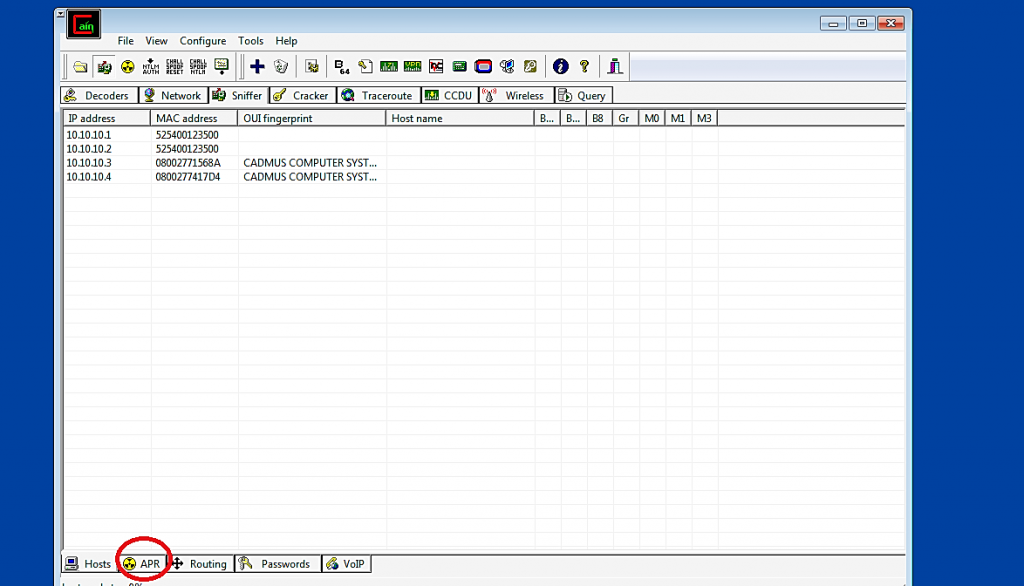
Task: Select the 10.10.10.3 host row
Action: tap(90, 163)
